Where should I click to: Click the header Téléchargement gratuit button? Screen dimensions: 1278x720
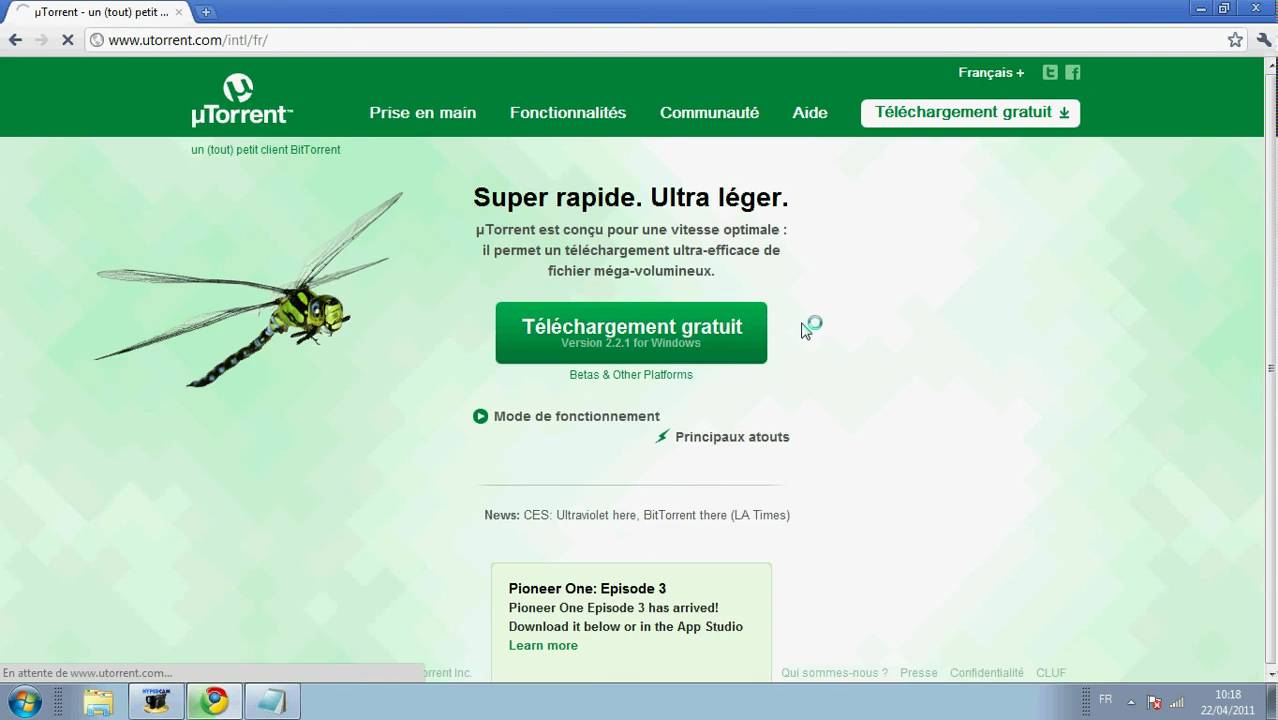970,113
